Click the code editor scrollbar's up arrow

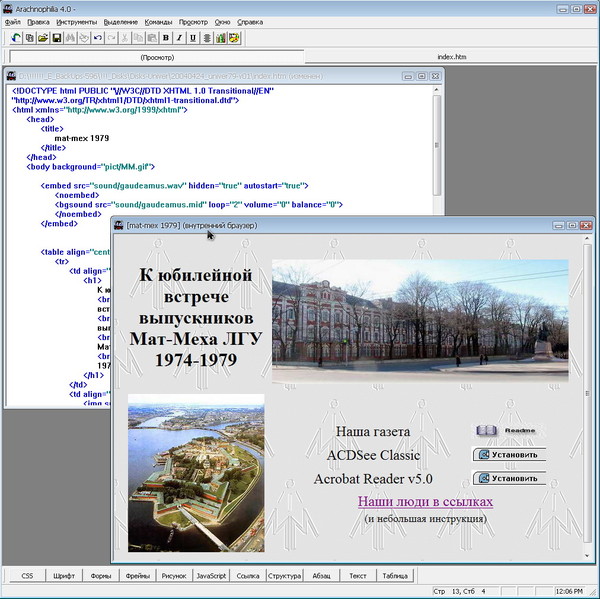coord(437,90)
